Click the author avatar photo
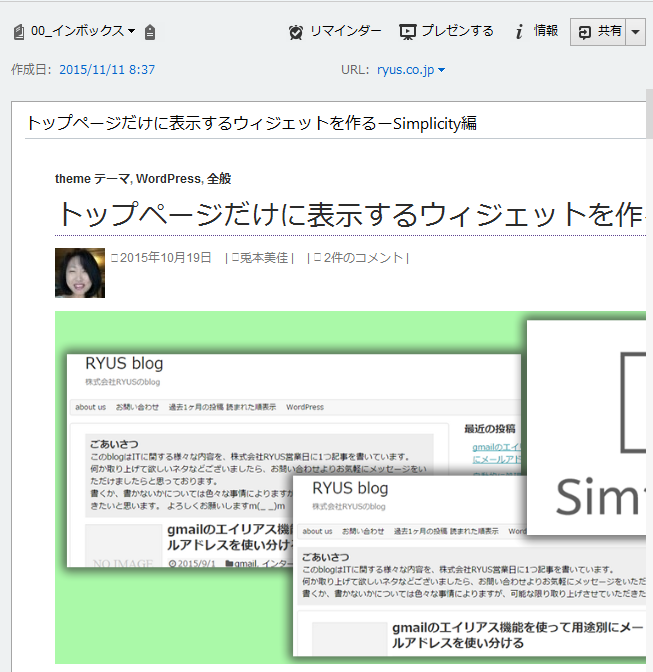 click(x=79, y=273)
